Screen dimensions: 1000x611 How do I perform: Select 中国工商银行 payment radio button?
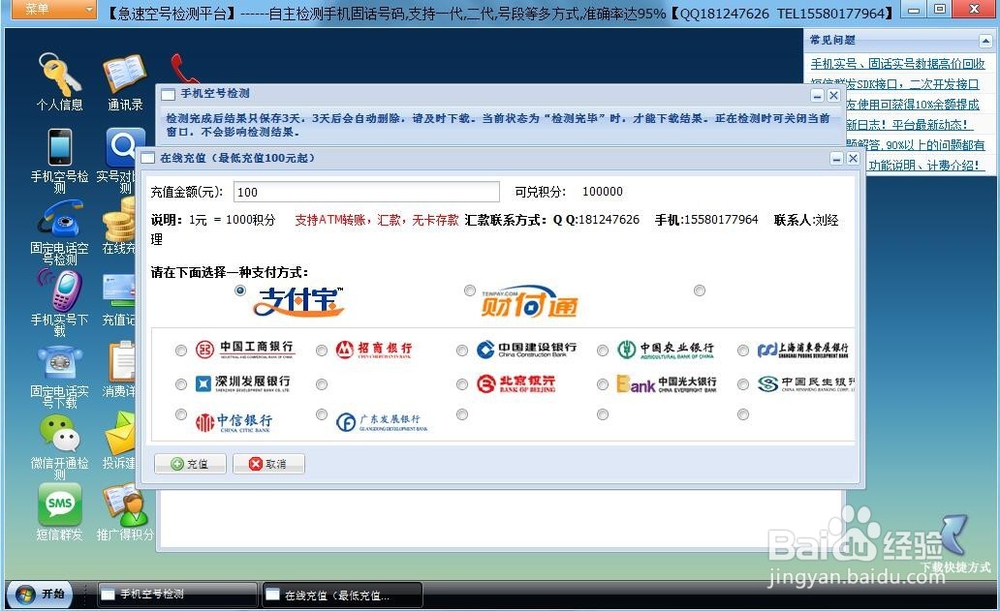(181, 350)
